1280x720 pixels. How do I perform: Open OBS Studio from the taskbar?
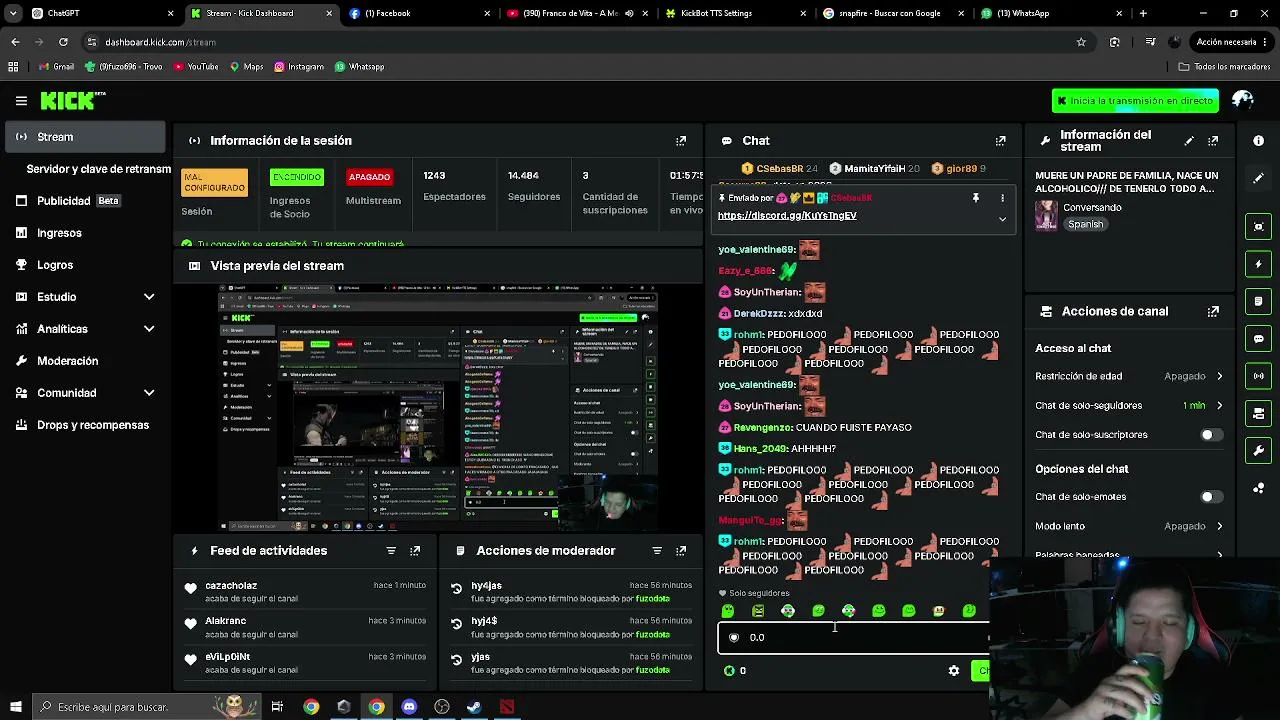(442, 707)
